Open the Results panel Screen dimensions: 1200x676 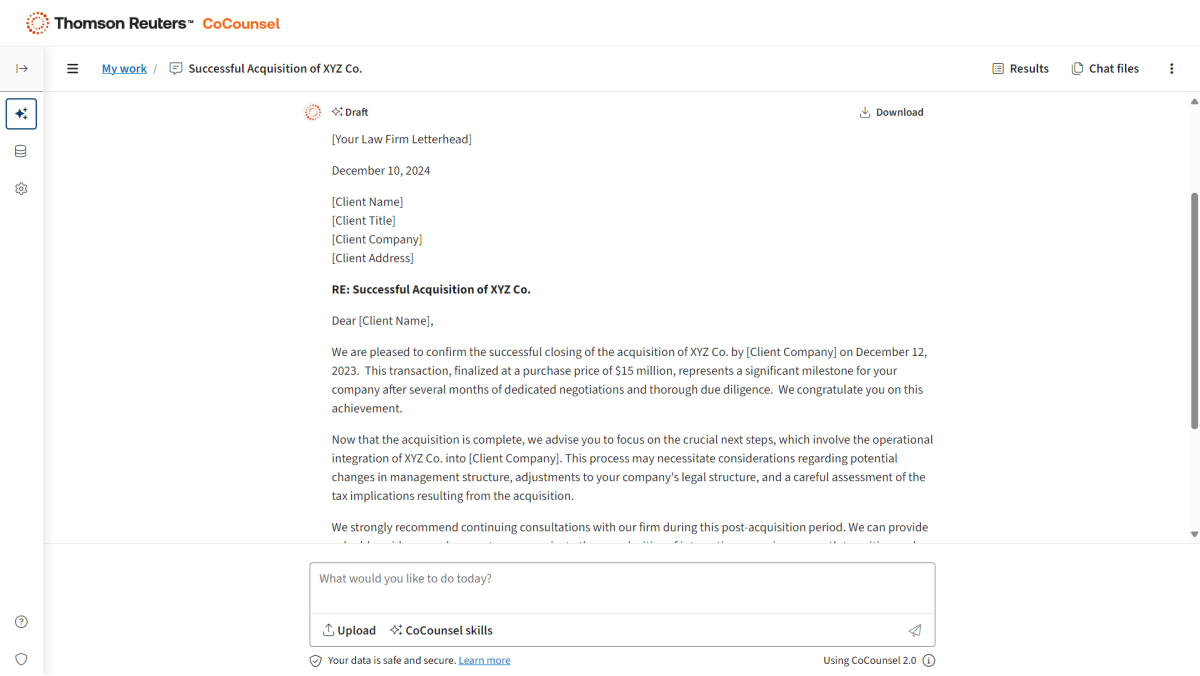click(1020, 69)
